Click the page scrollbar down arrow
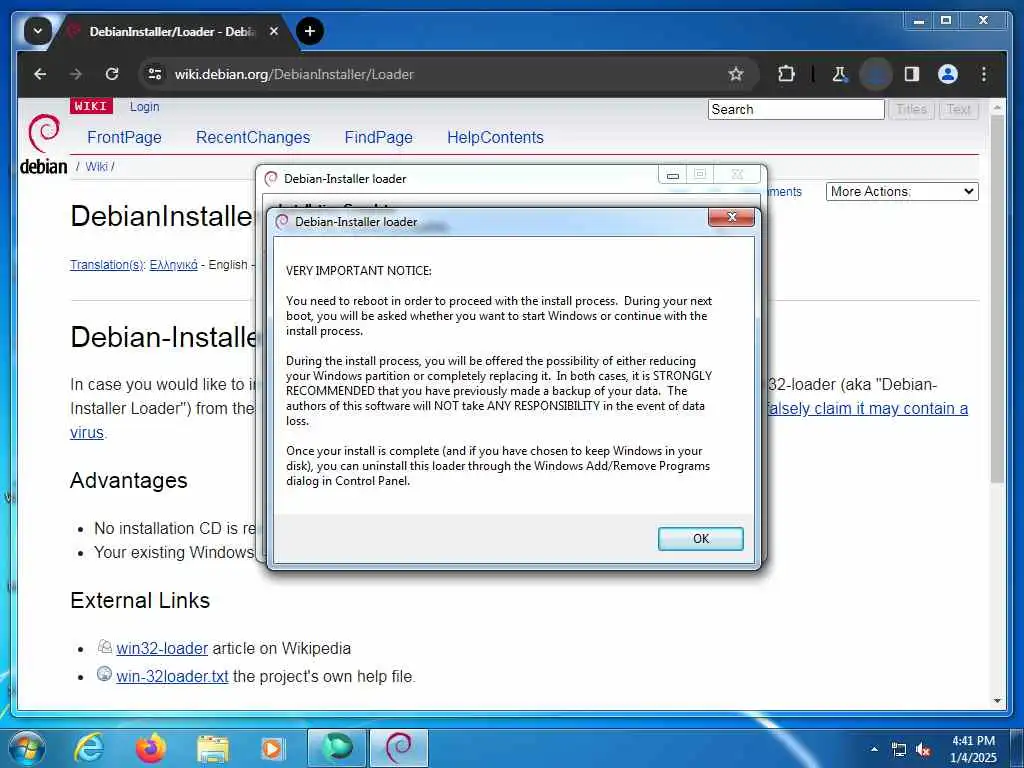 997,701
